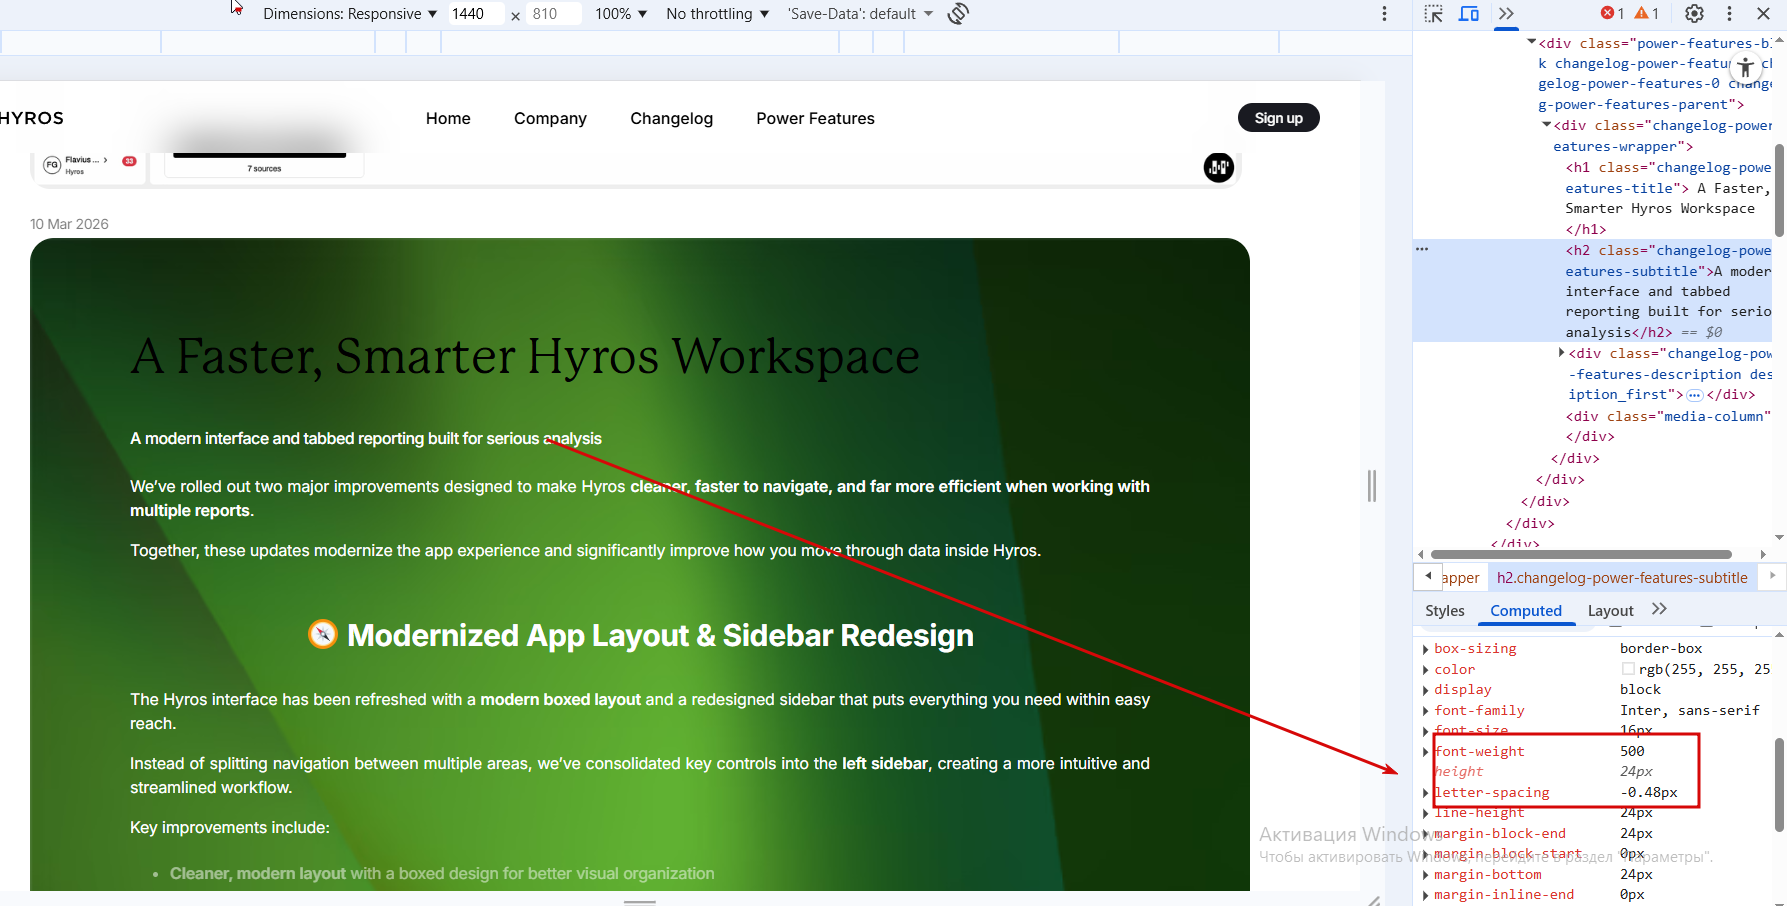Select the div class="media-column" node
The height and width of the screenshot is (906, 1787).
[x=1668, y=416]
